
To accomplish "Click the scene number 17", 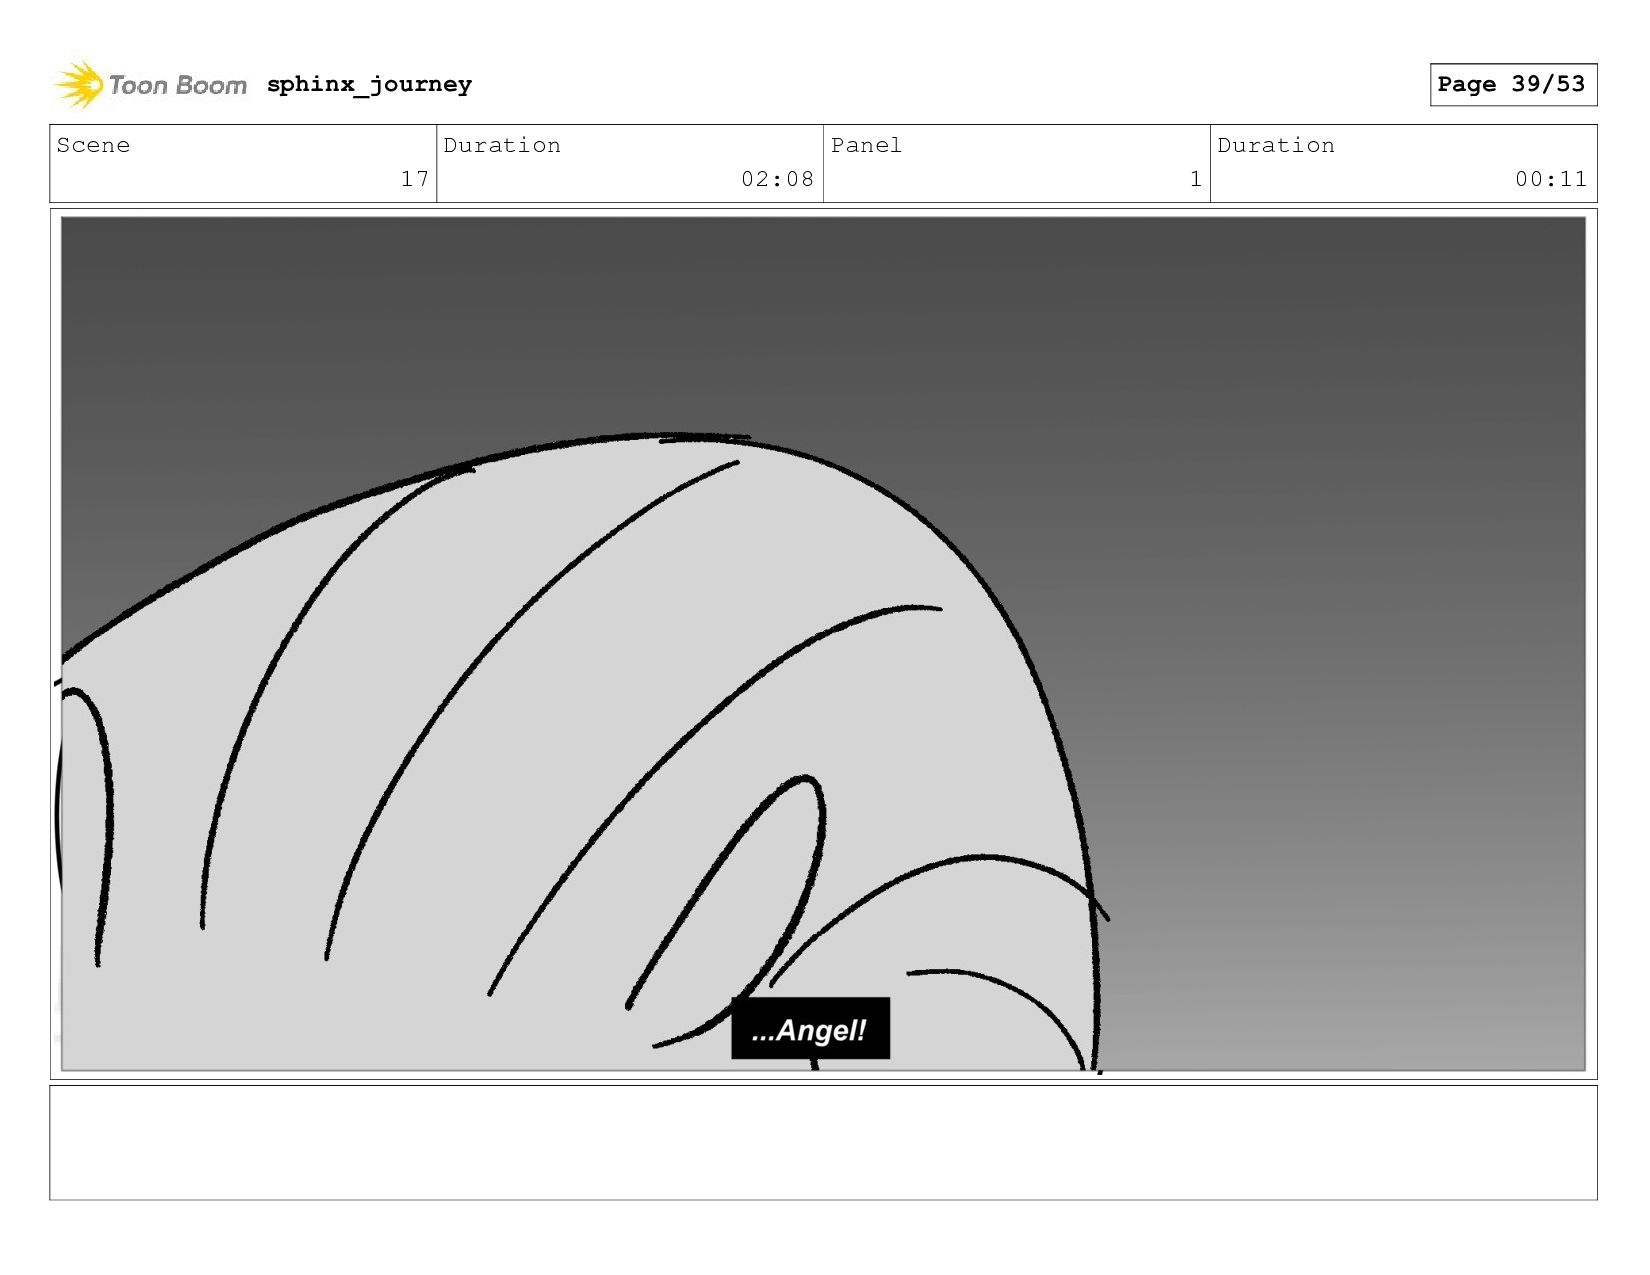I will pyautogui.click(x=415, y=179).
